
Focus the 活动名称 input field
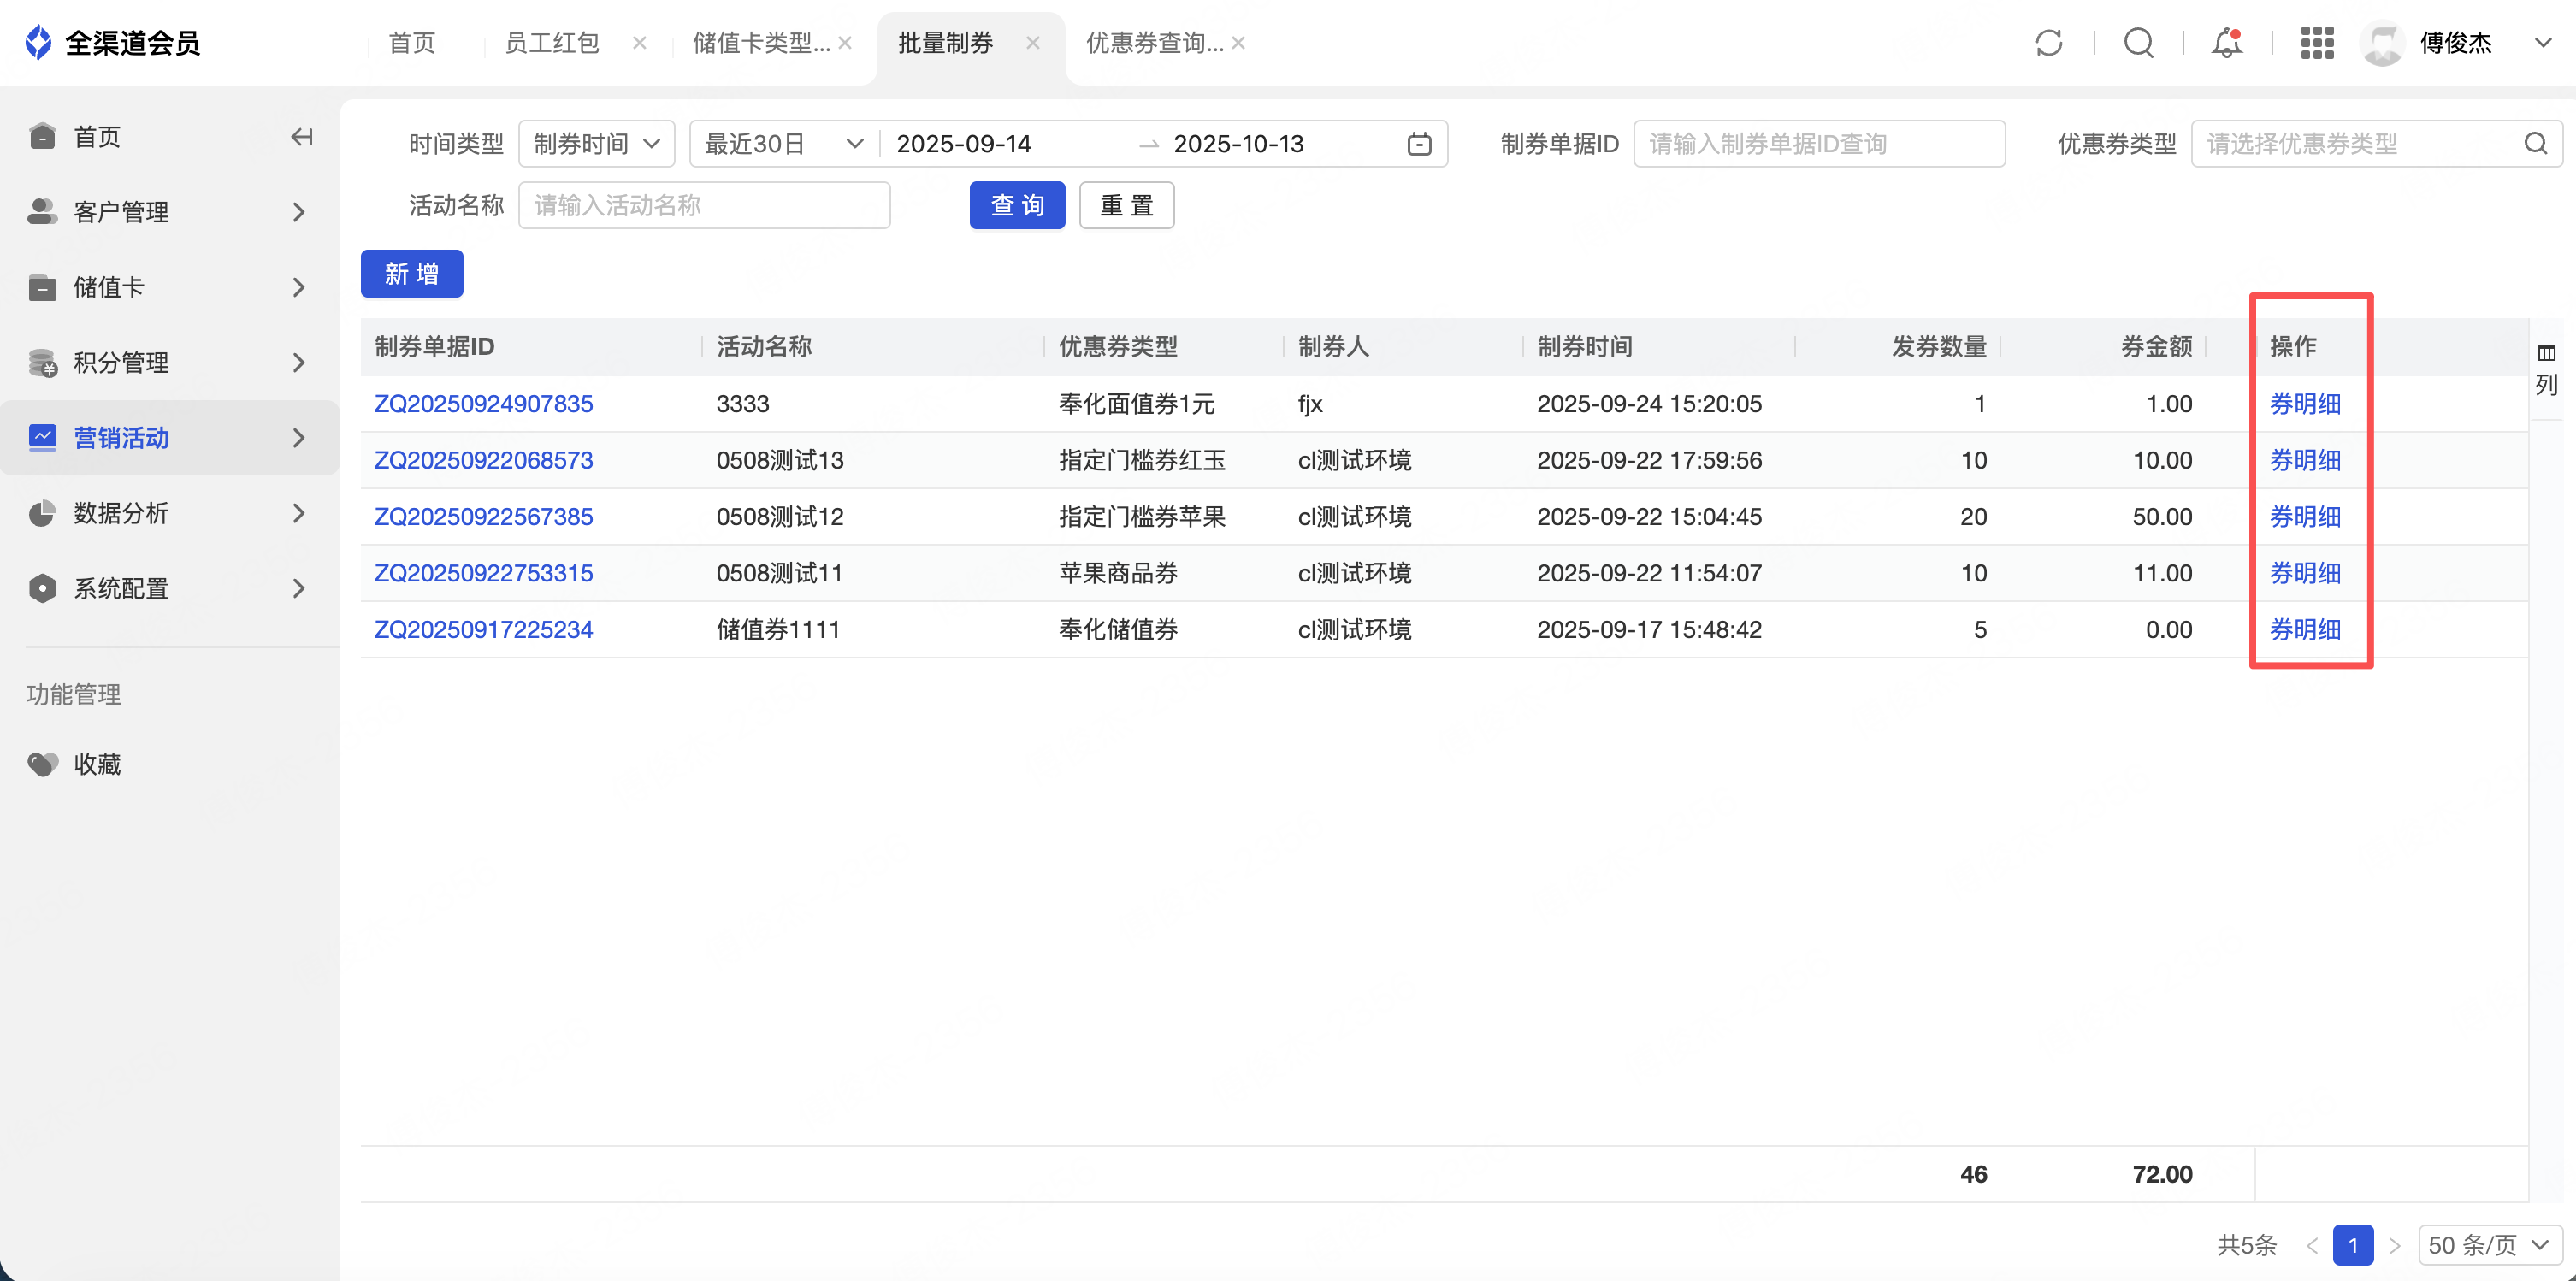pos(703,205)
